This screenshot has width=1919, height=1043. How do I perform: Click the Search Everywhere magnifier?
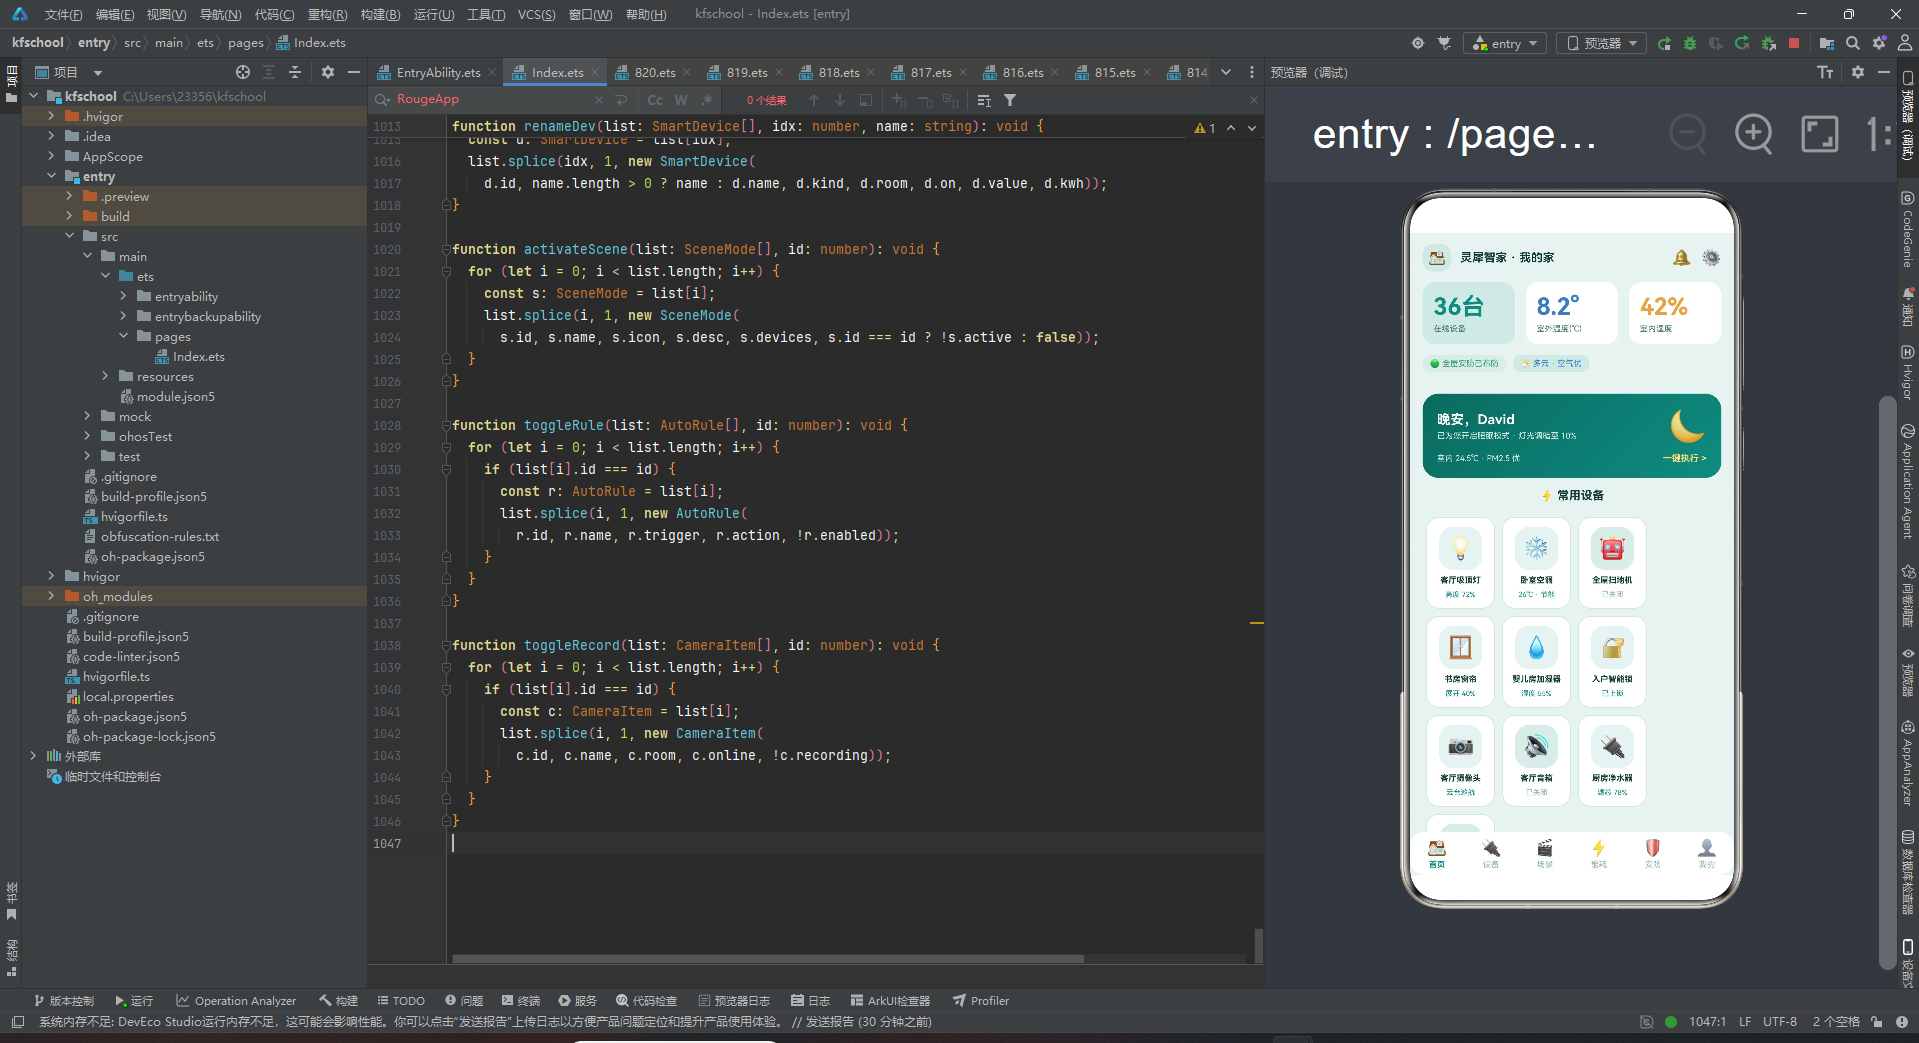[x=1853, y=43]
